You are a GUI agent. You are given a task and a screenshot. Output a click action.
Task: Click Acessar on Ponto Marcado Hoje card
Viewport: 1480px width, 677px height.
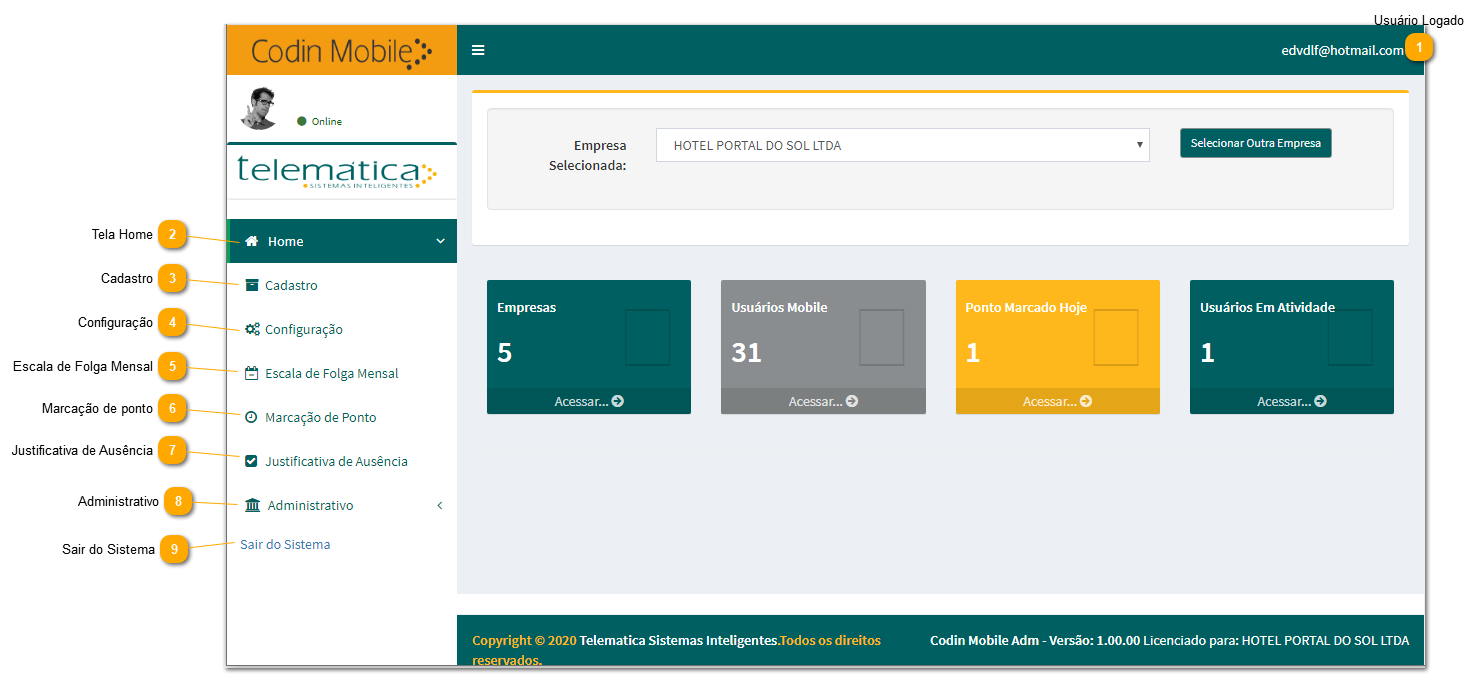coord(1058,401)
